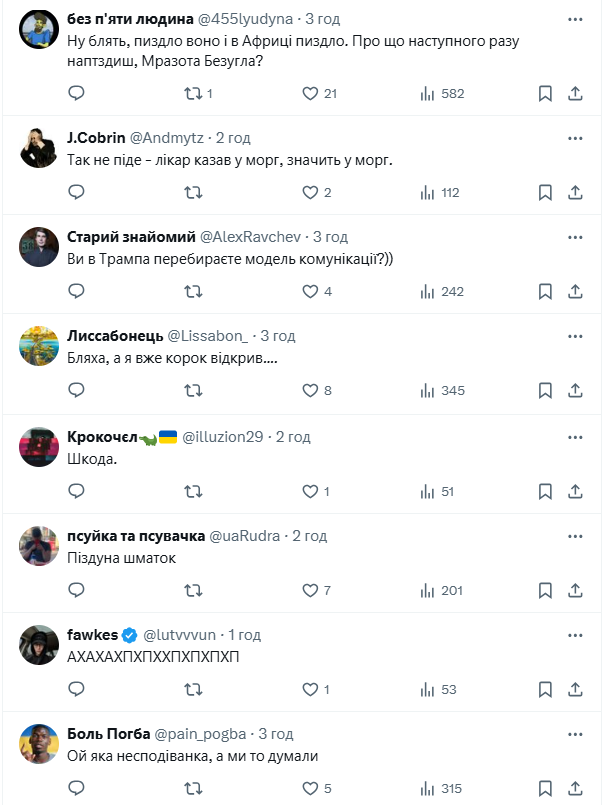Reply to J.Cobrin's tweet

click(76, 192)
